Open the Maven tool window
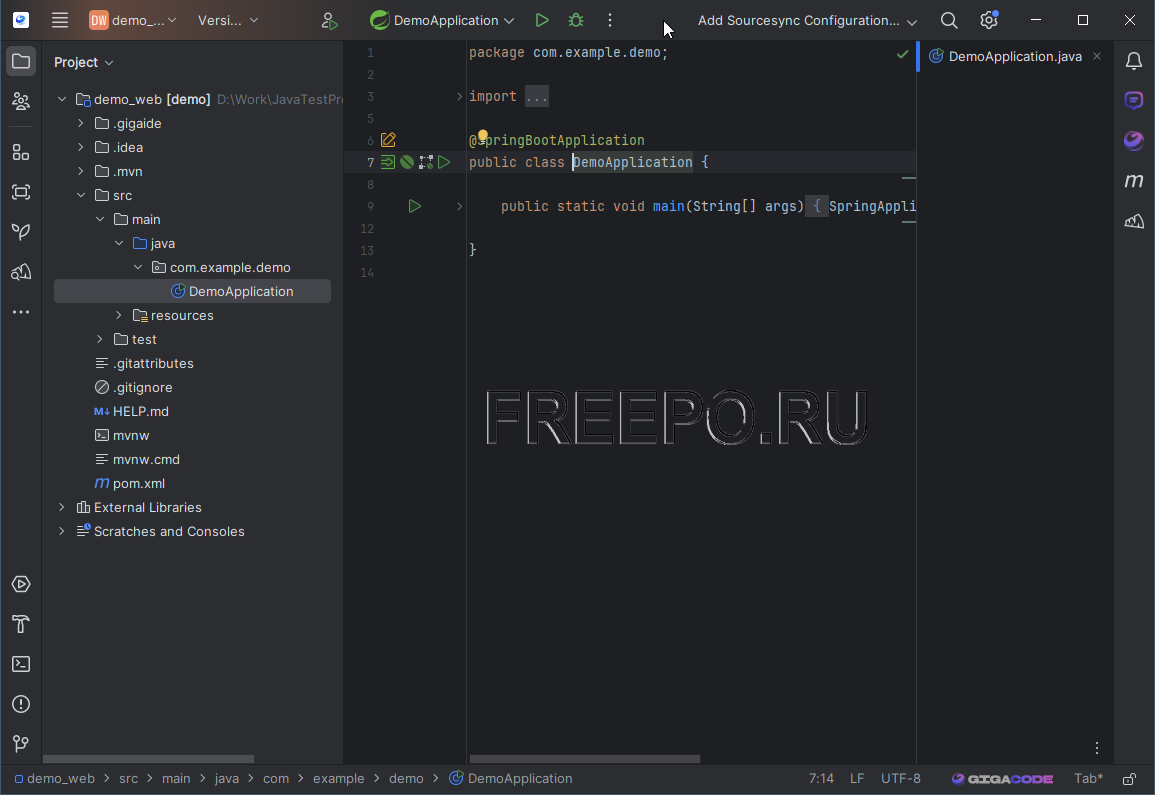 point(1133,181)
